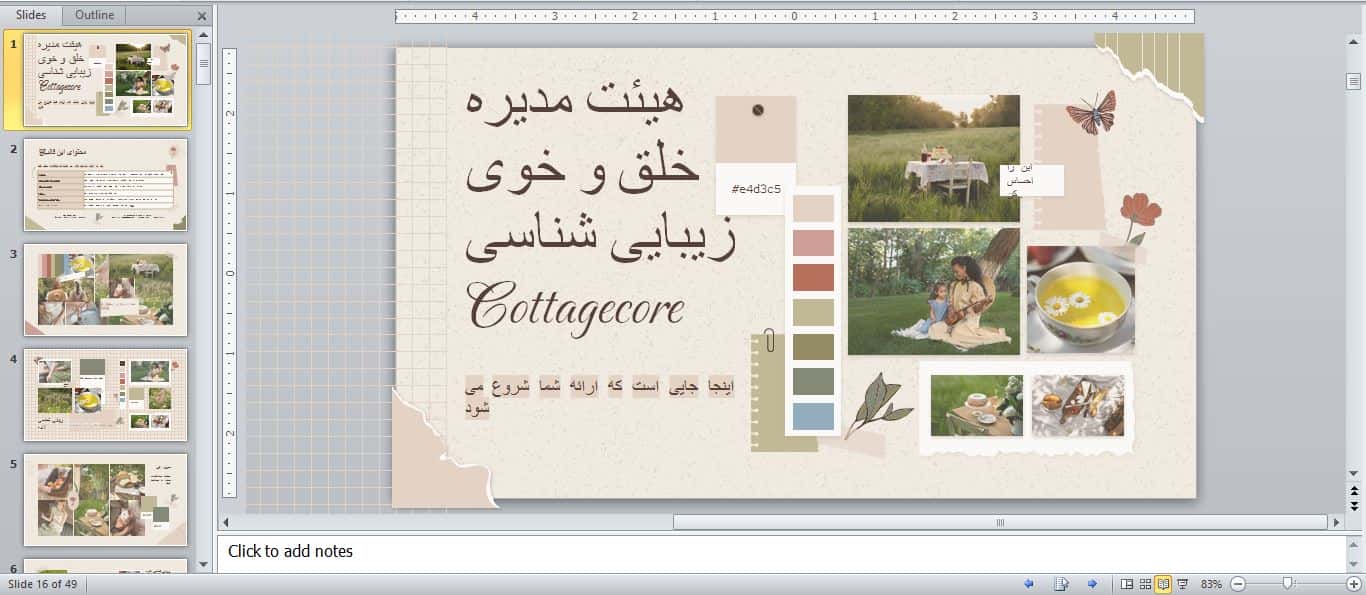Click the blue left arrow in status bar
1366x595 pixels.
[x=1029, y=584]
